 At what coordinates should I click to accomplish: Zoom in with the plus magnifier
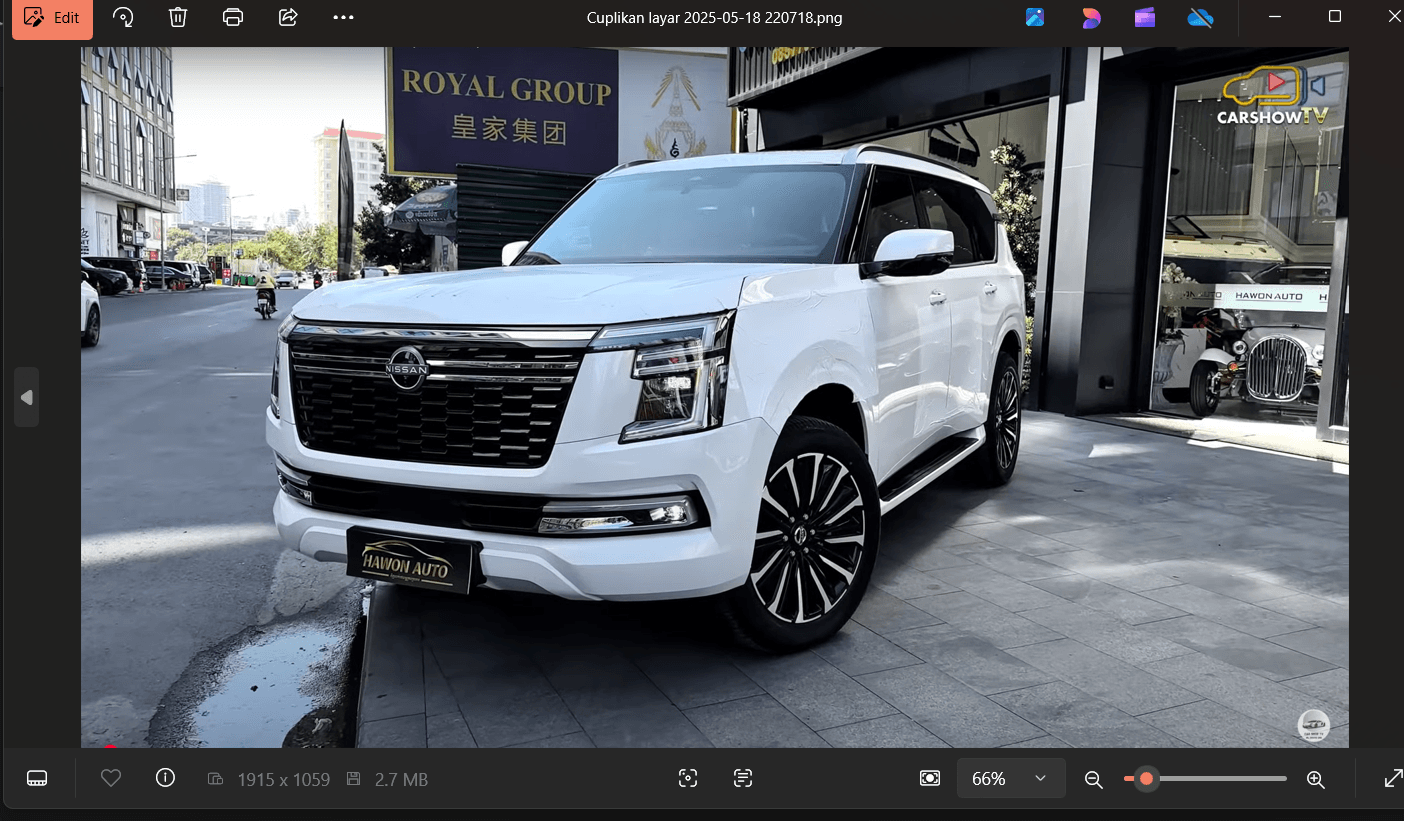pos(1316,779)
